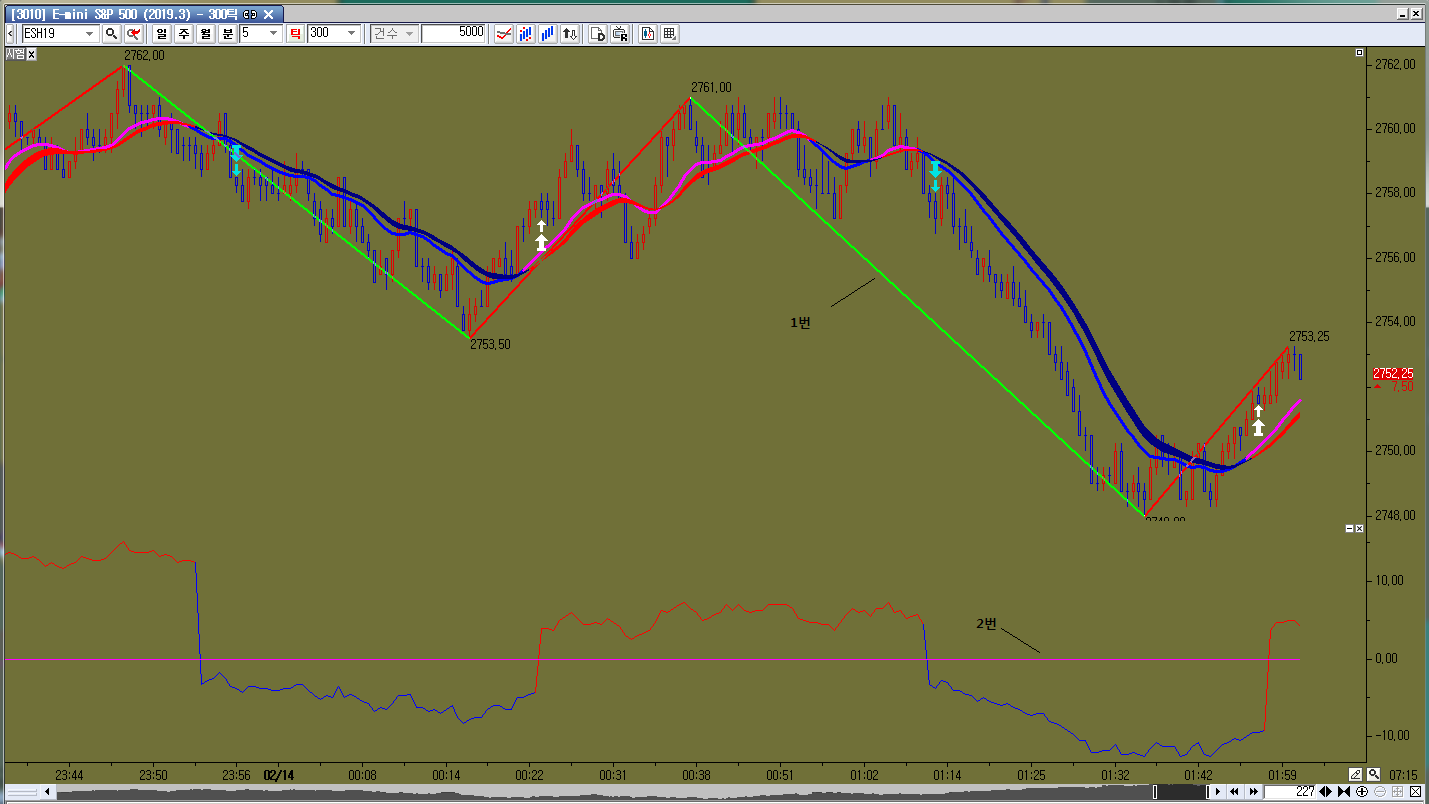Collapse toolbar with the left chevron button
1429x804 pixels.
10,33
